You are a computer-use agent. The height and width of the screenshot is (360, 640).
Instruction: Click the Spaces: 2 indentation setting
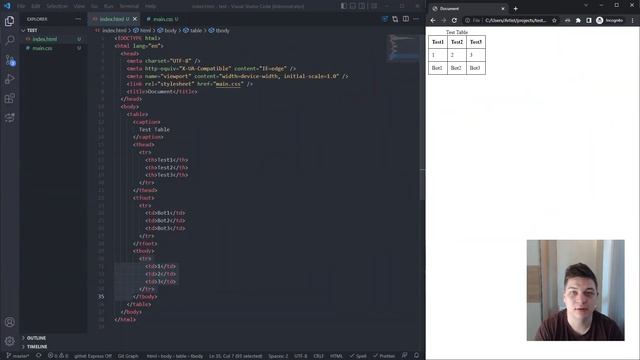pos(278,356)
